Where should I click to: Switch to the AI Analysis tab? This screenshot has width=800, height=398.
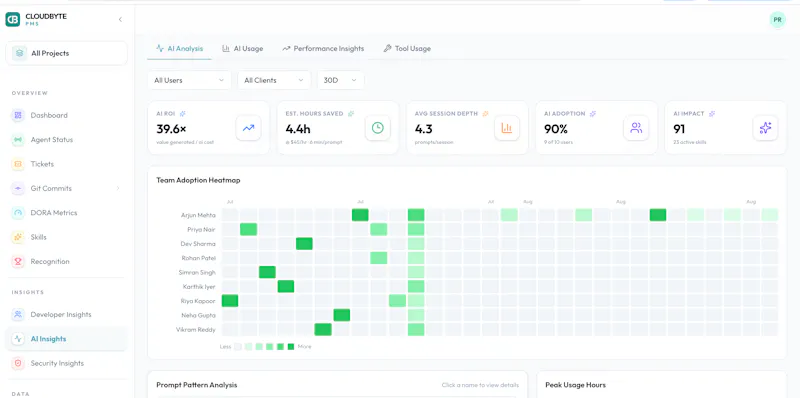(x=179, y=48)
